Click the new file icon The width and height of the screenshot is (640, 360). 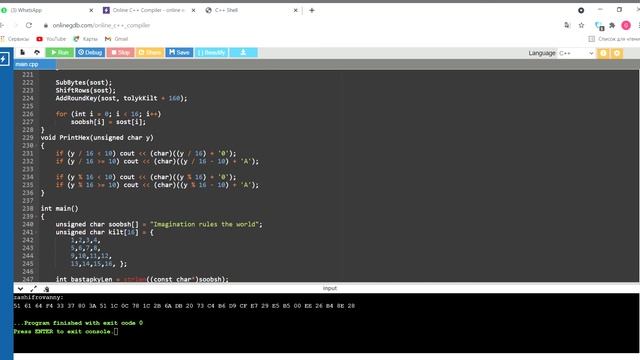coord(22,53)
